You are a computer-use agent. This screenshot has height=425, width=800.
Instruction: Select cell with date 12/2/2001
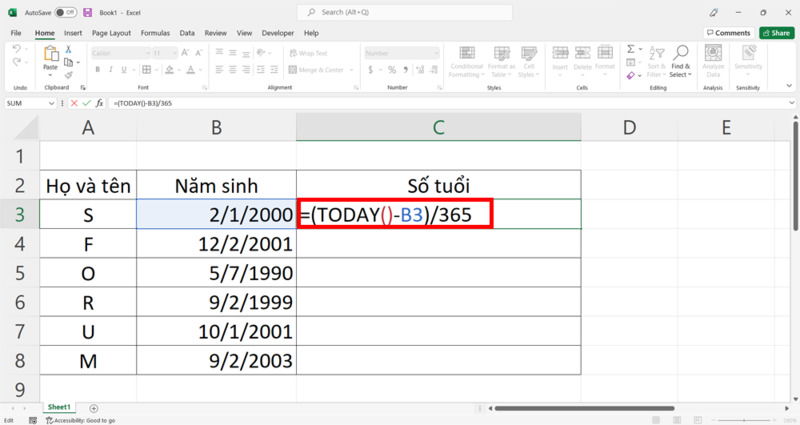point(216,244)
